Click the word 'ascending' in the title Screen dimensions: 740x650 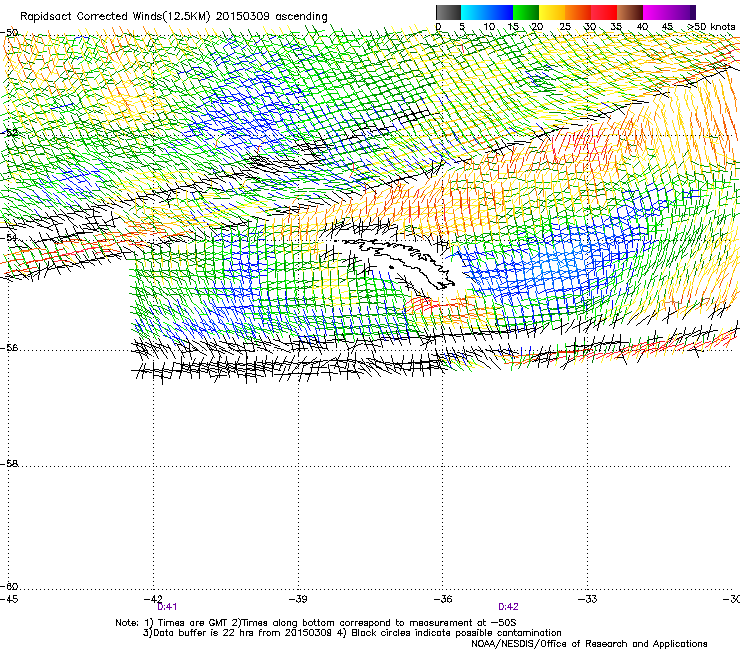(301, 17)
